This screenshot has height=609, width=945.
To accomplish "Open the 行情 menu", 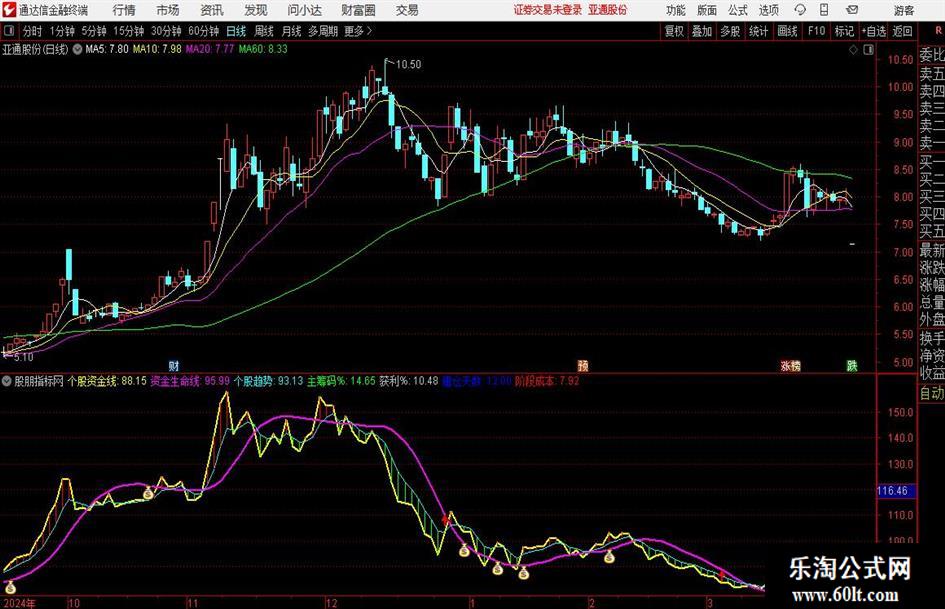I will point(124,10).
